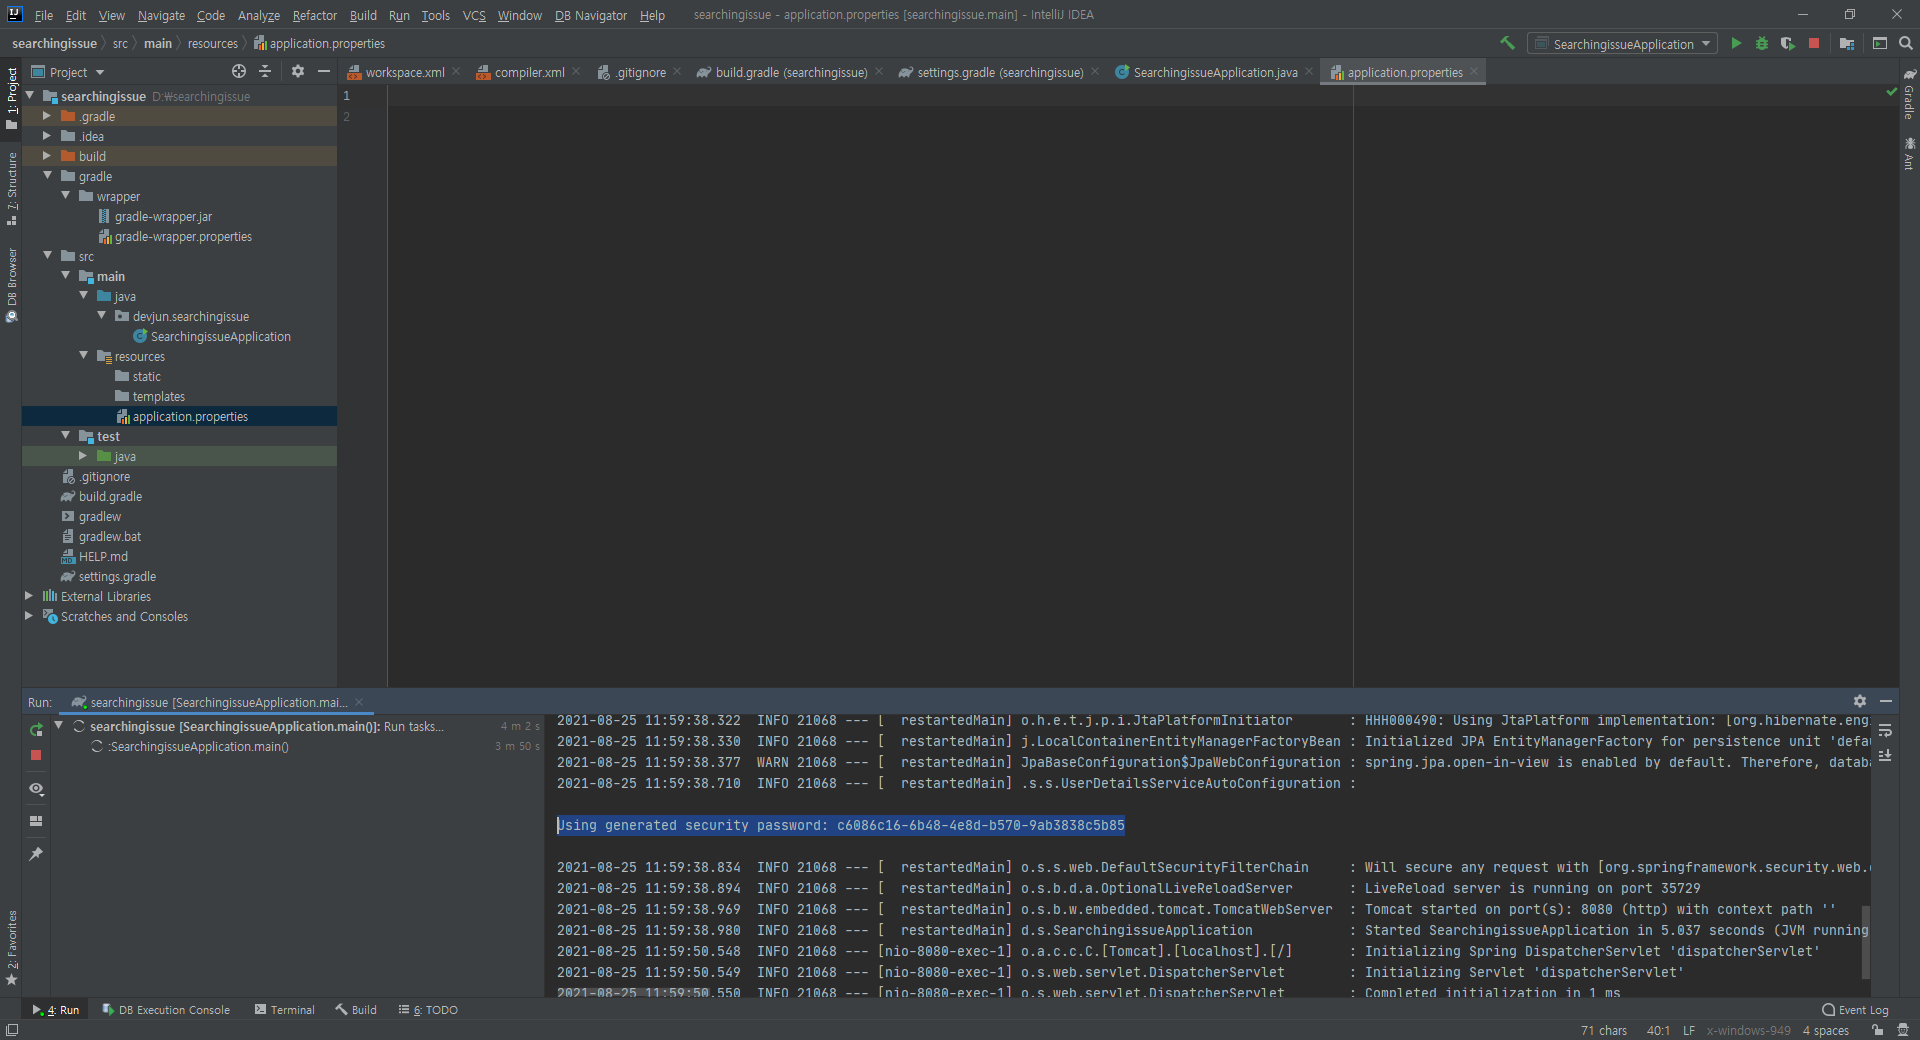Open the File menu
1920x1040 pixels.
pyautogui.click(x=44, y=15)
